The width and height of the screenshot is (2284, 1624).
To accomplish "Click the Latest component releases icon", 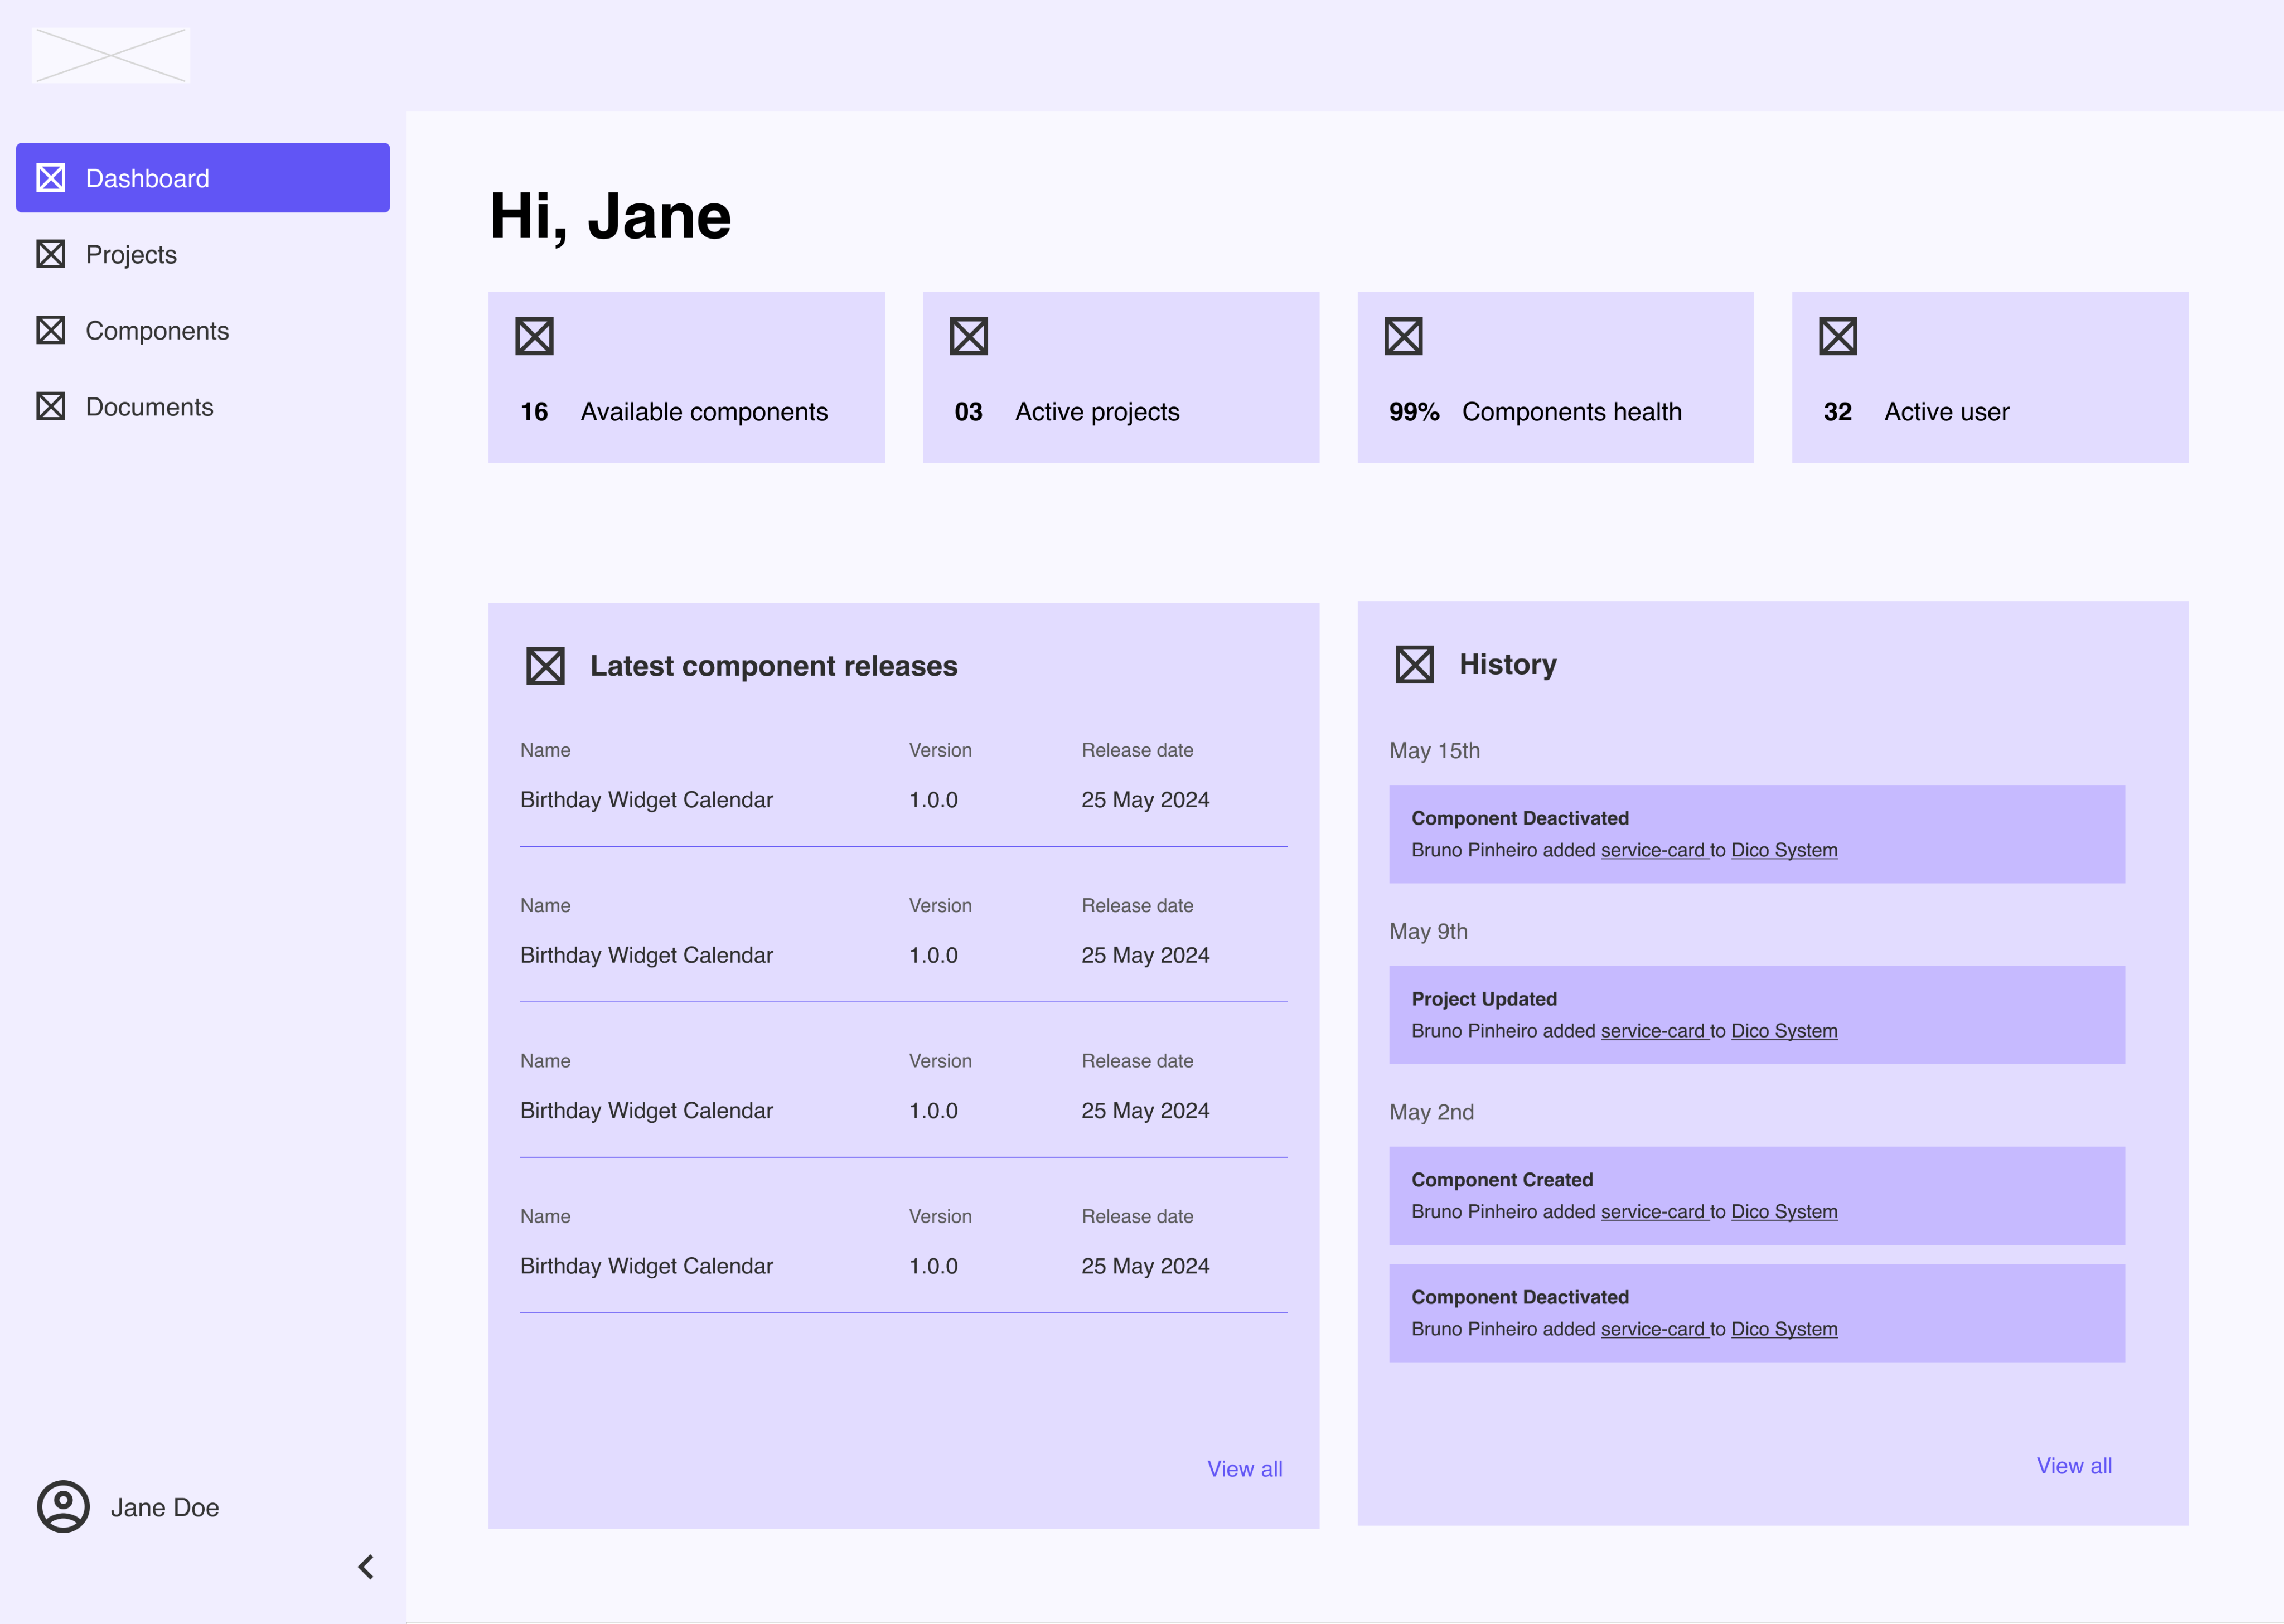I will point(545,666).
